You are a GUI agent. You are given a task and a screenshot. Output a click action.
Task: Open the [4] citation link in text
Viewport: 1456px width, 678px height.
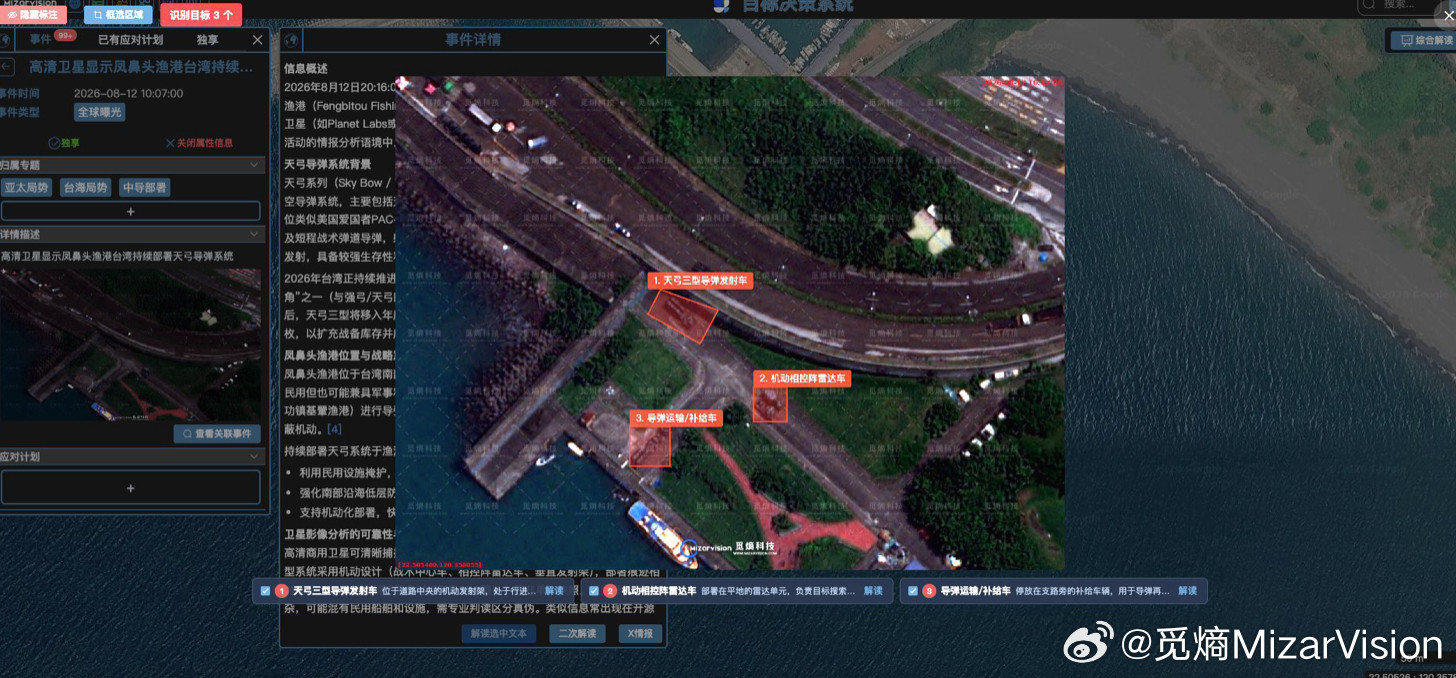pos(335,428)
